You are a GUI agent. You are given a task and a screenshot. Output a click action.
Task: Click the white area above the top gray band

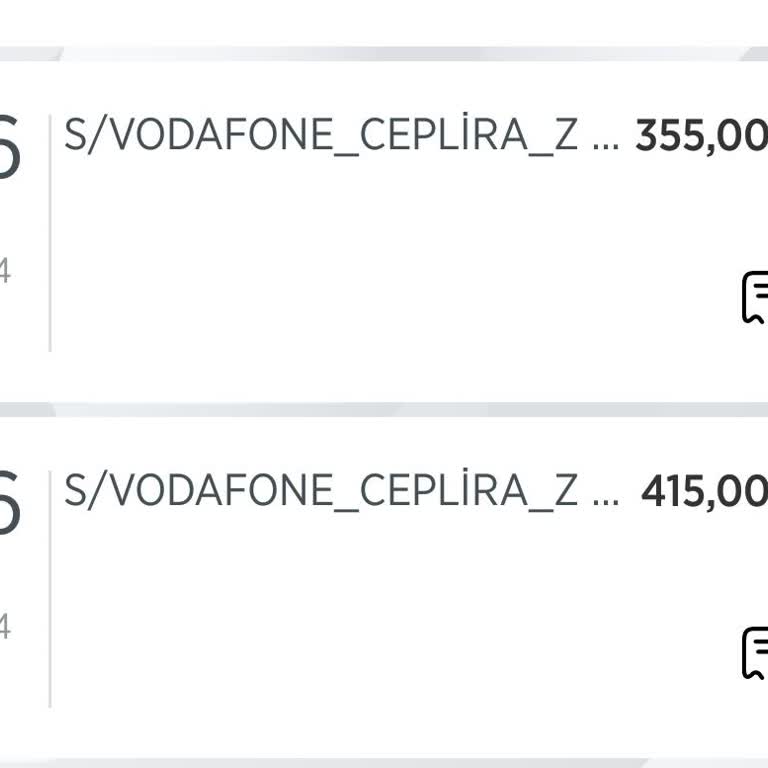click(x=384, y=20)
